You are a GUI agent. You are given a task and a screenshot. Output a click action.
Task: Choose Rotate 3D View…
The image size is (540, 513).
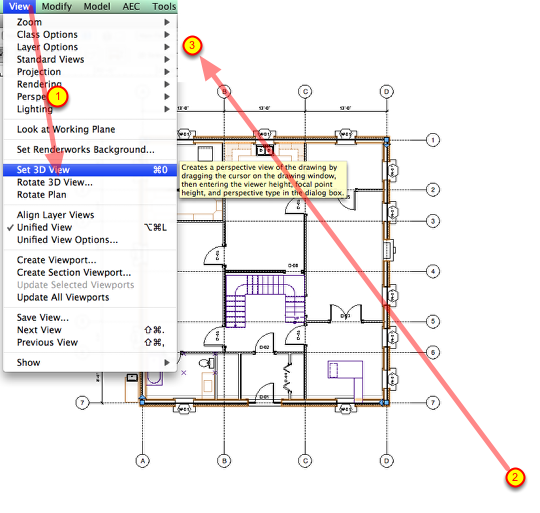[90, 182]
